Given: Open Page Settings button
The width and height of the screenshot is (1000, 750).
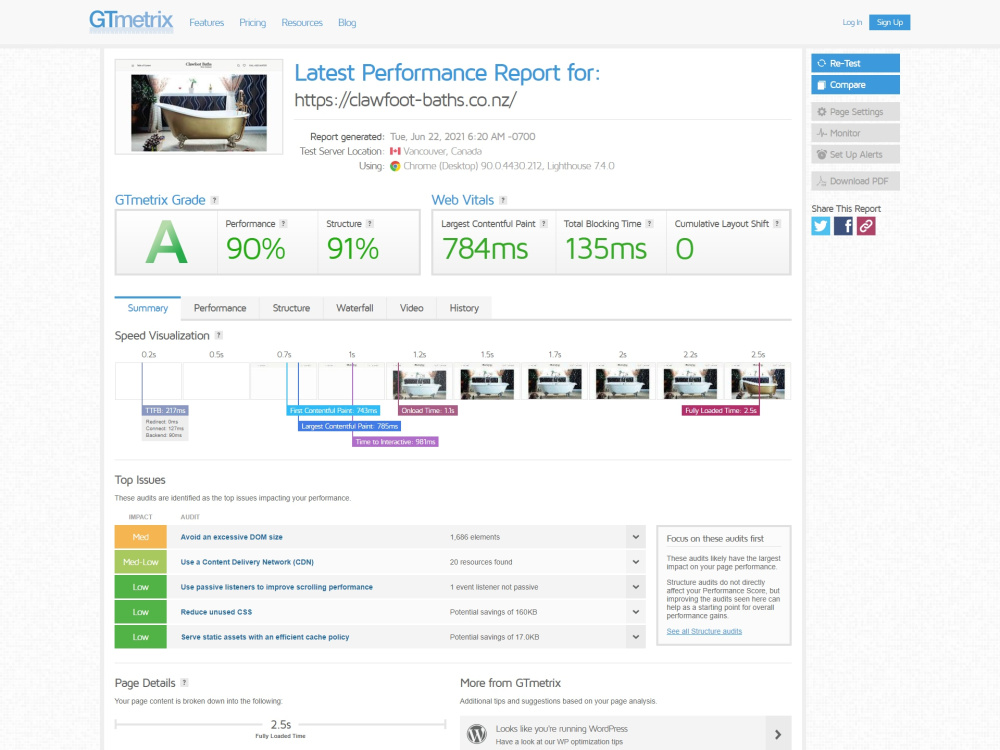Looking at the screenshot, I should click(855, 112).
